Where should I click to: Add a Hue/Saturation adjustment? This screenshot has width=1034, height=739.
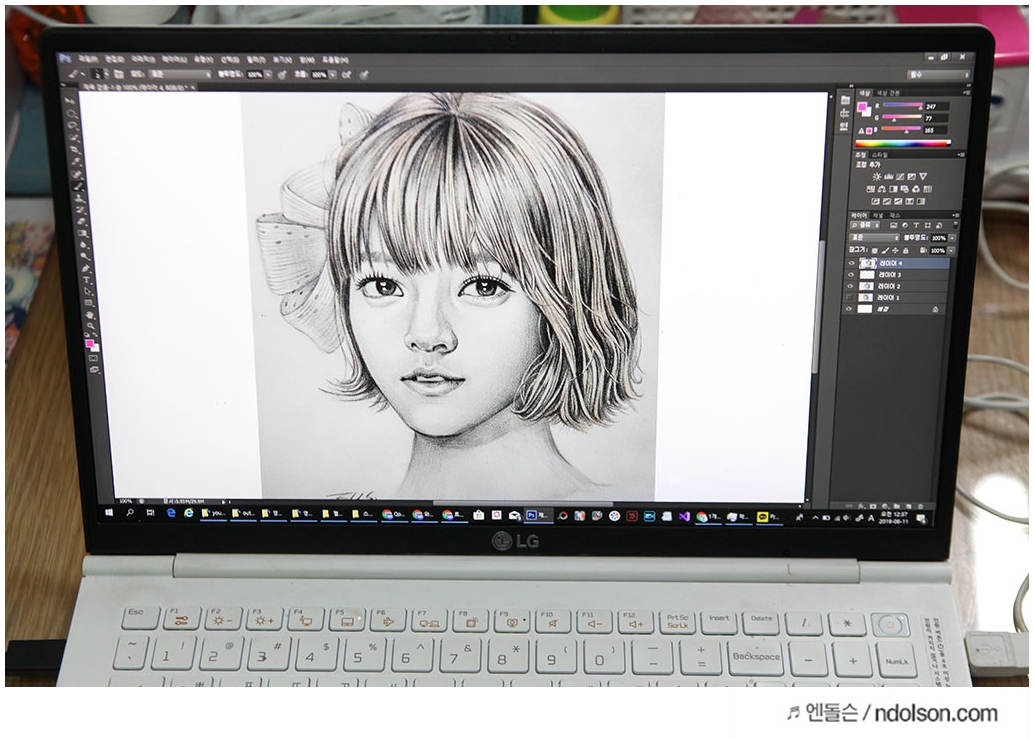tap(870, 189)
